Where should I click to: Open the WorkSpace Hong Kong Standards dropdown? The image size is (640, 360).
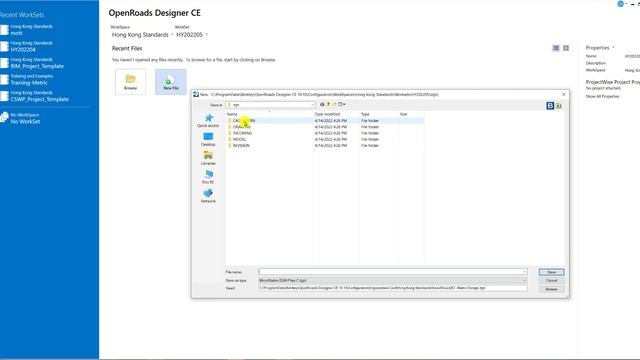142,35
